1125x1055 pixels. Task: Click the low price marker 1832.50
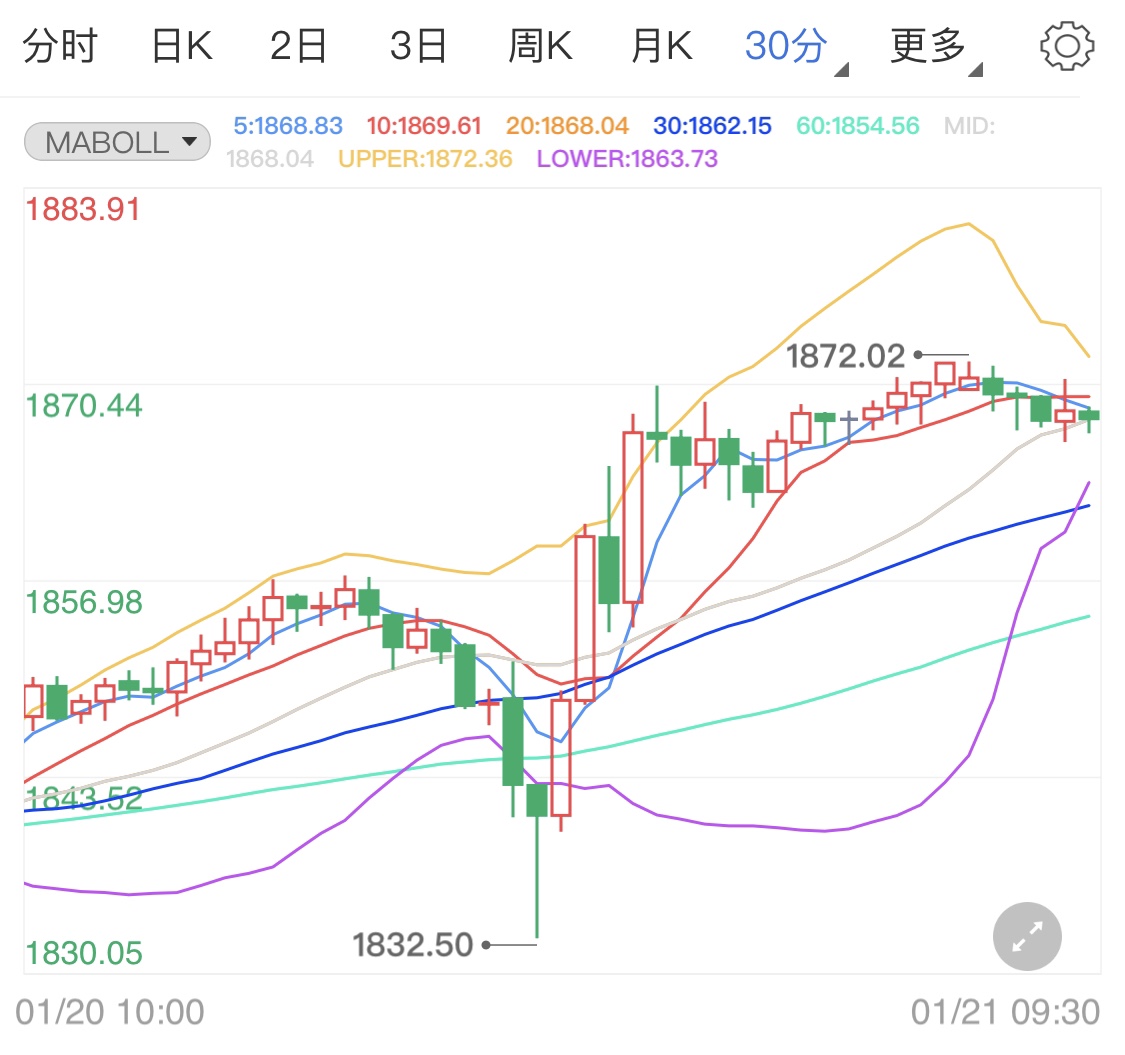(413, 944)
